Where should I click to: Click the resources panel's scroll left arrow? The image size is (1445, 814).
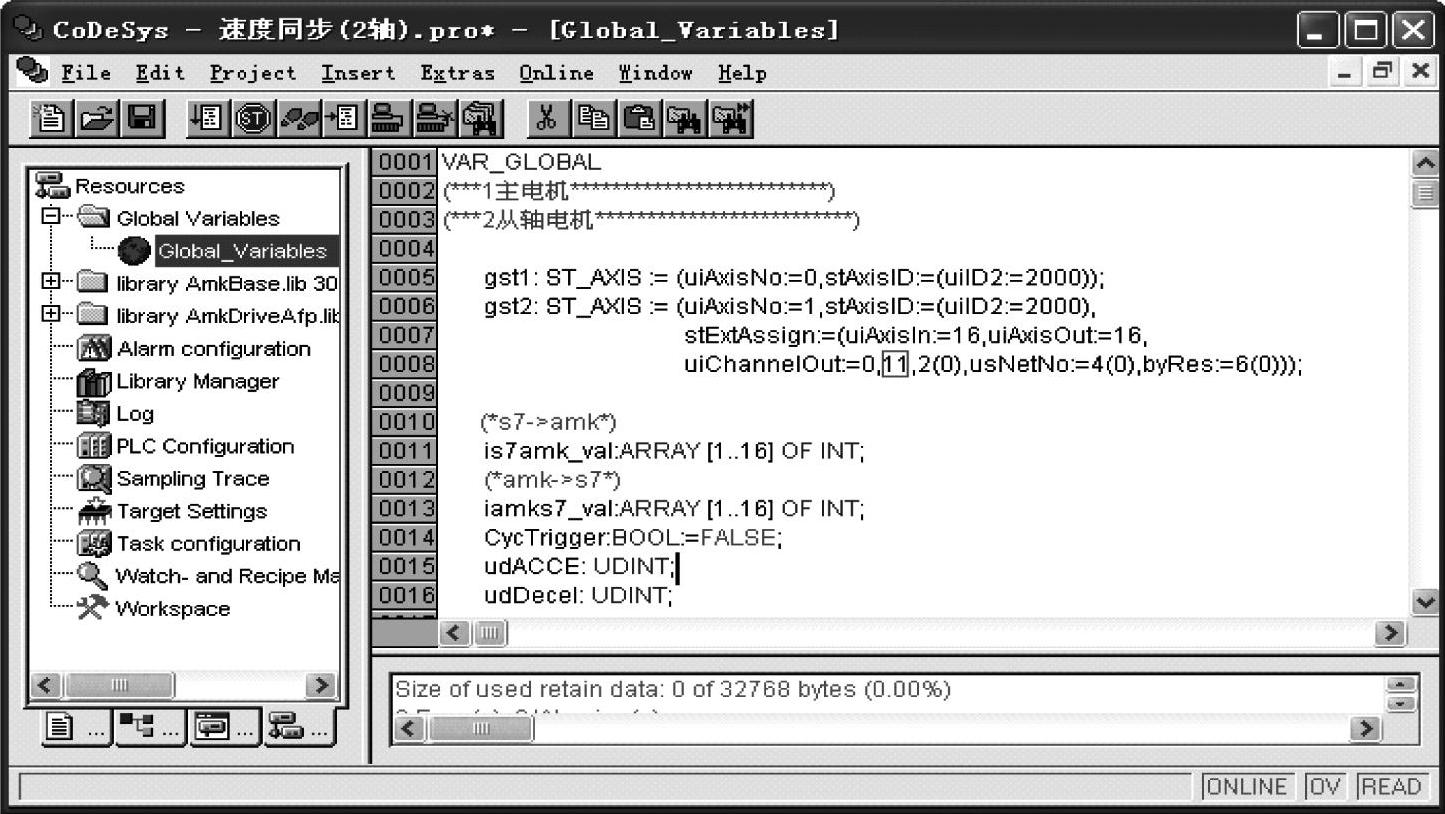47,686
